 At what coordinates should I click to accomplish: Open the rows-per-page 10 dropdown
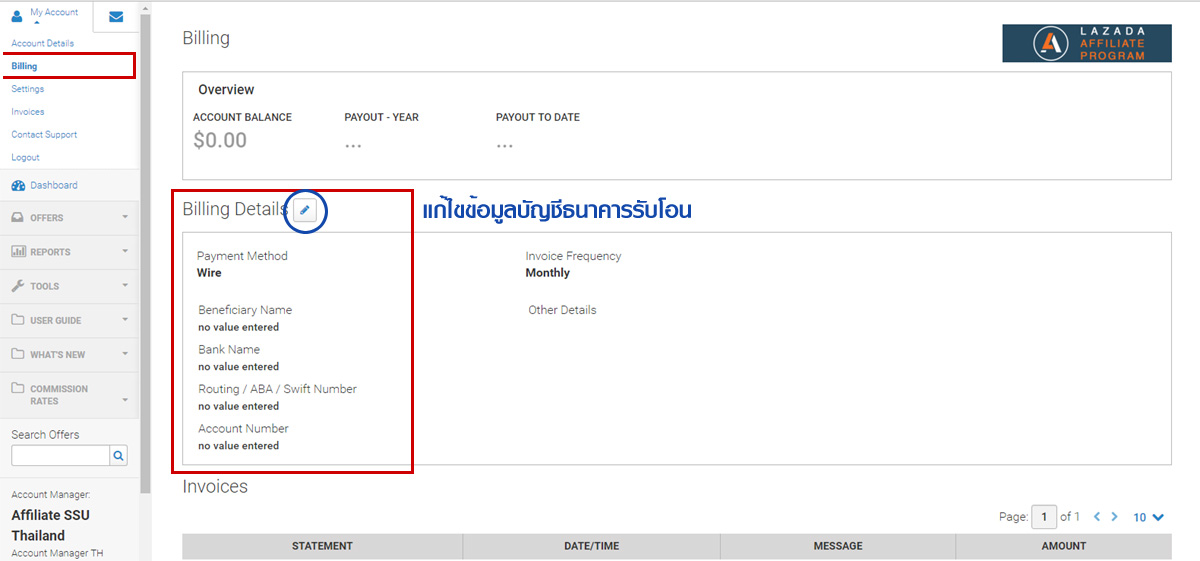click(x=1148, y=517)
